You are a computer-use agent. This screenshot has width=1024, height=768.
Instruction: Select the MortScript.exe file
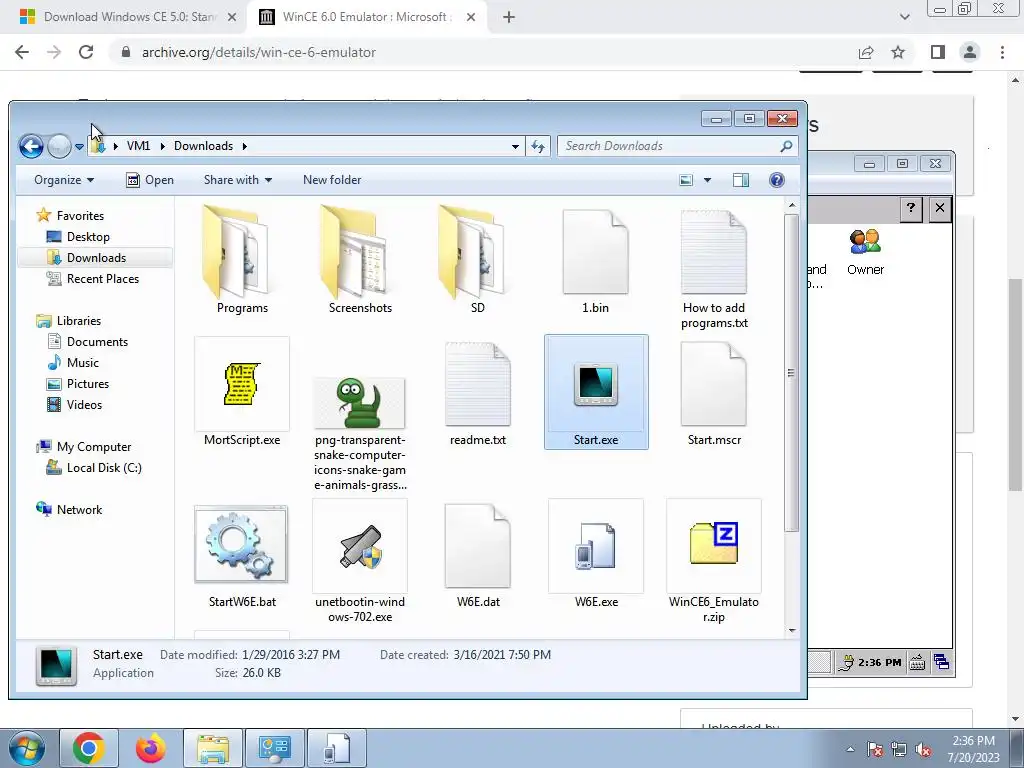pyautogui.click(x=242, y=392)
